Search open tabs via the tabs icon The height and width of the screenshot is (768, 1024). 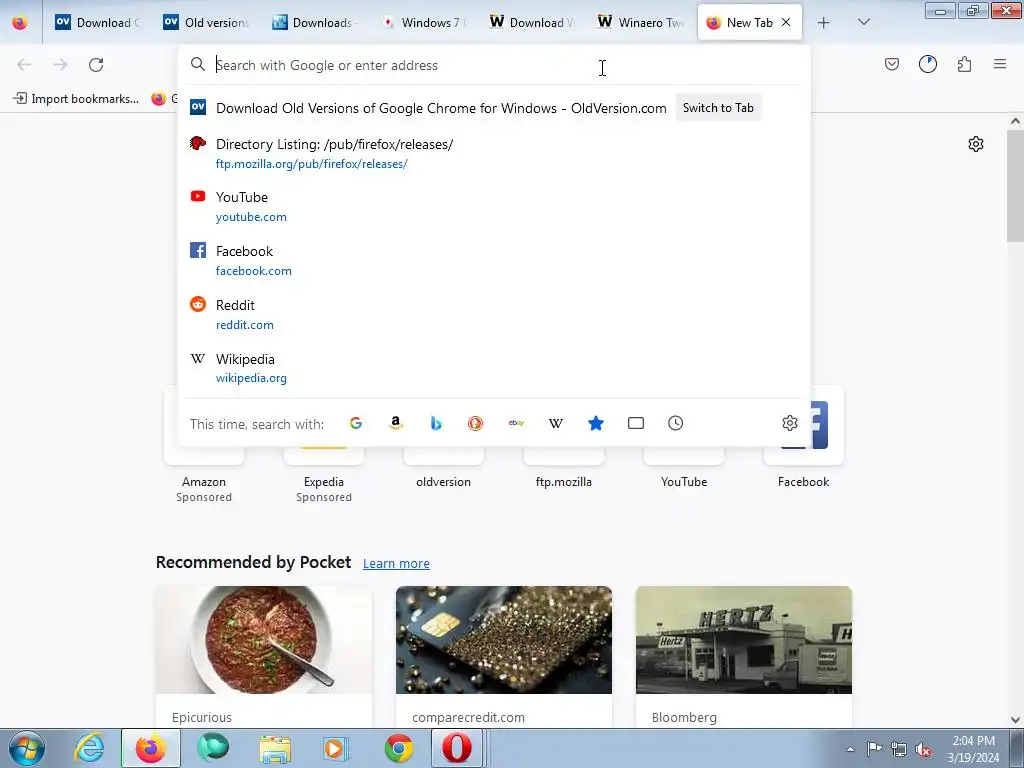pyautogui.click(x=635, y=423)
